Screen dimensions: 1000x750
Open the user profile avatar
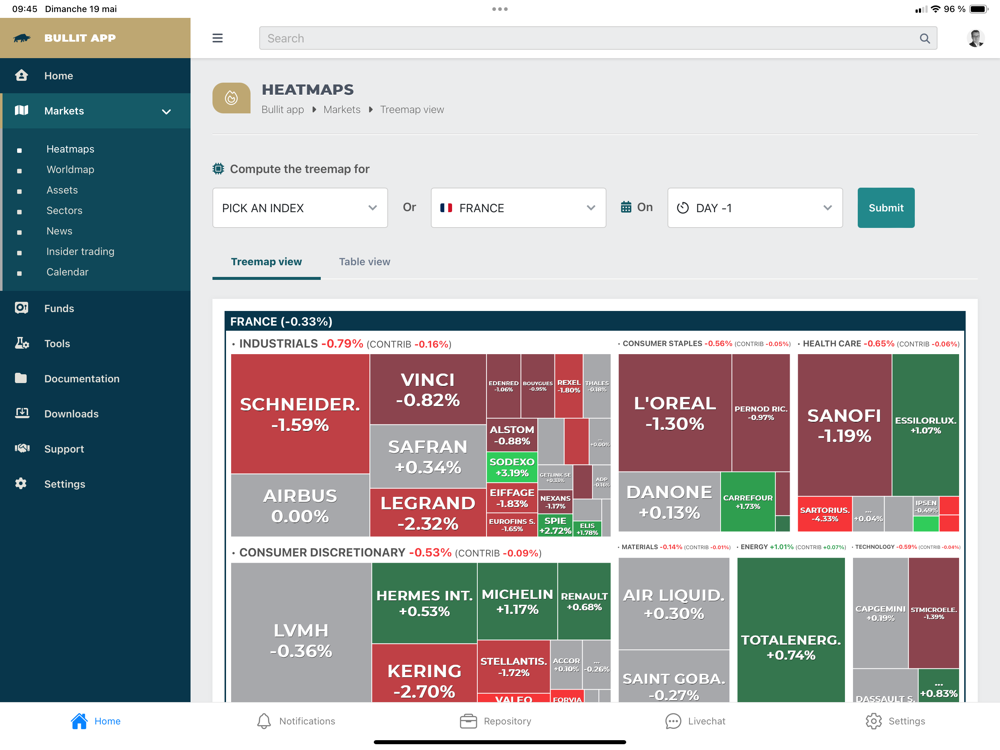coord(975,38)
